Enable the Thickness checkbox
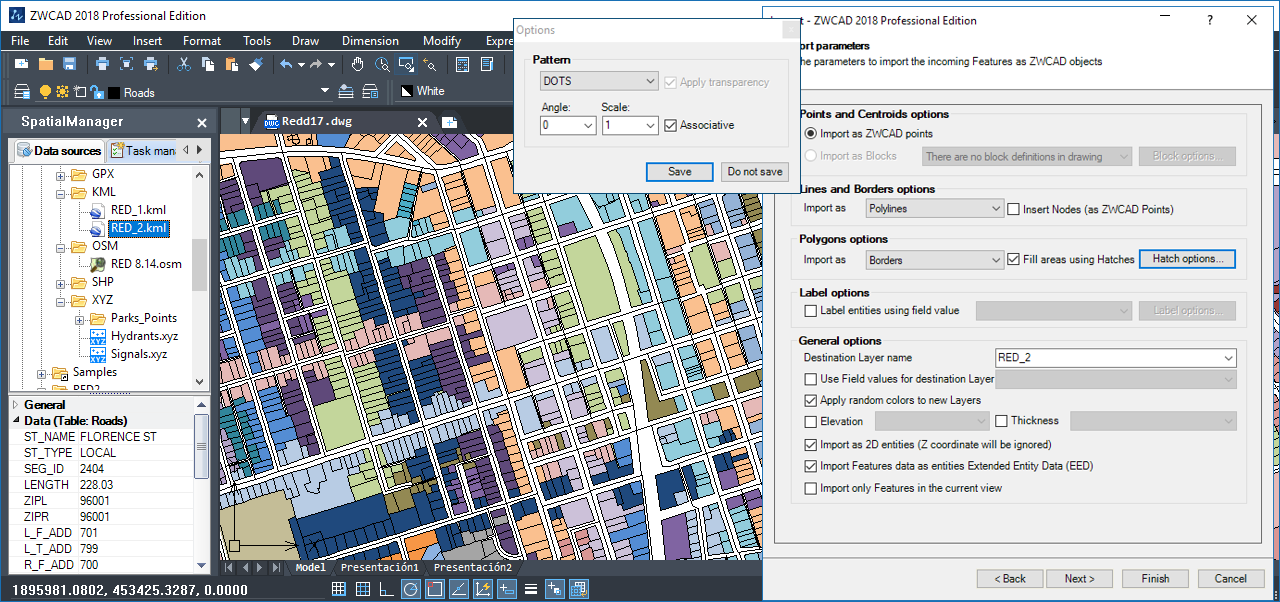 1001,422
